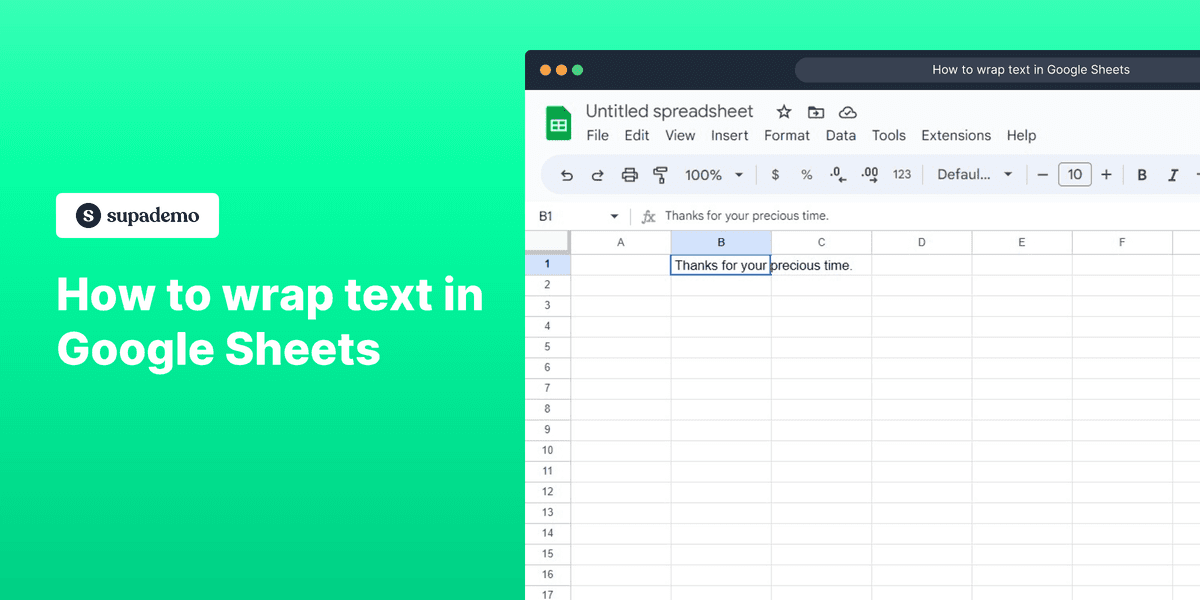The image size is (1200, 600).
Task: Toggle bold formatting
Action: [x=1142, y=174]
